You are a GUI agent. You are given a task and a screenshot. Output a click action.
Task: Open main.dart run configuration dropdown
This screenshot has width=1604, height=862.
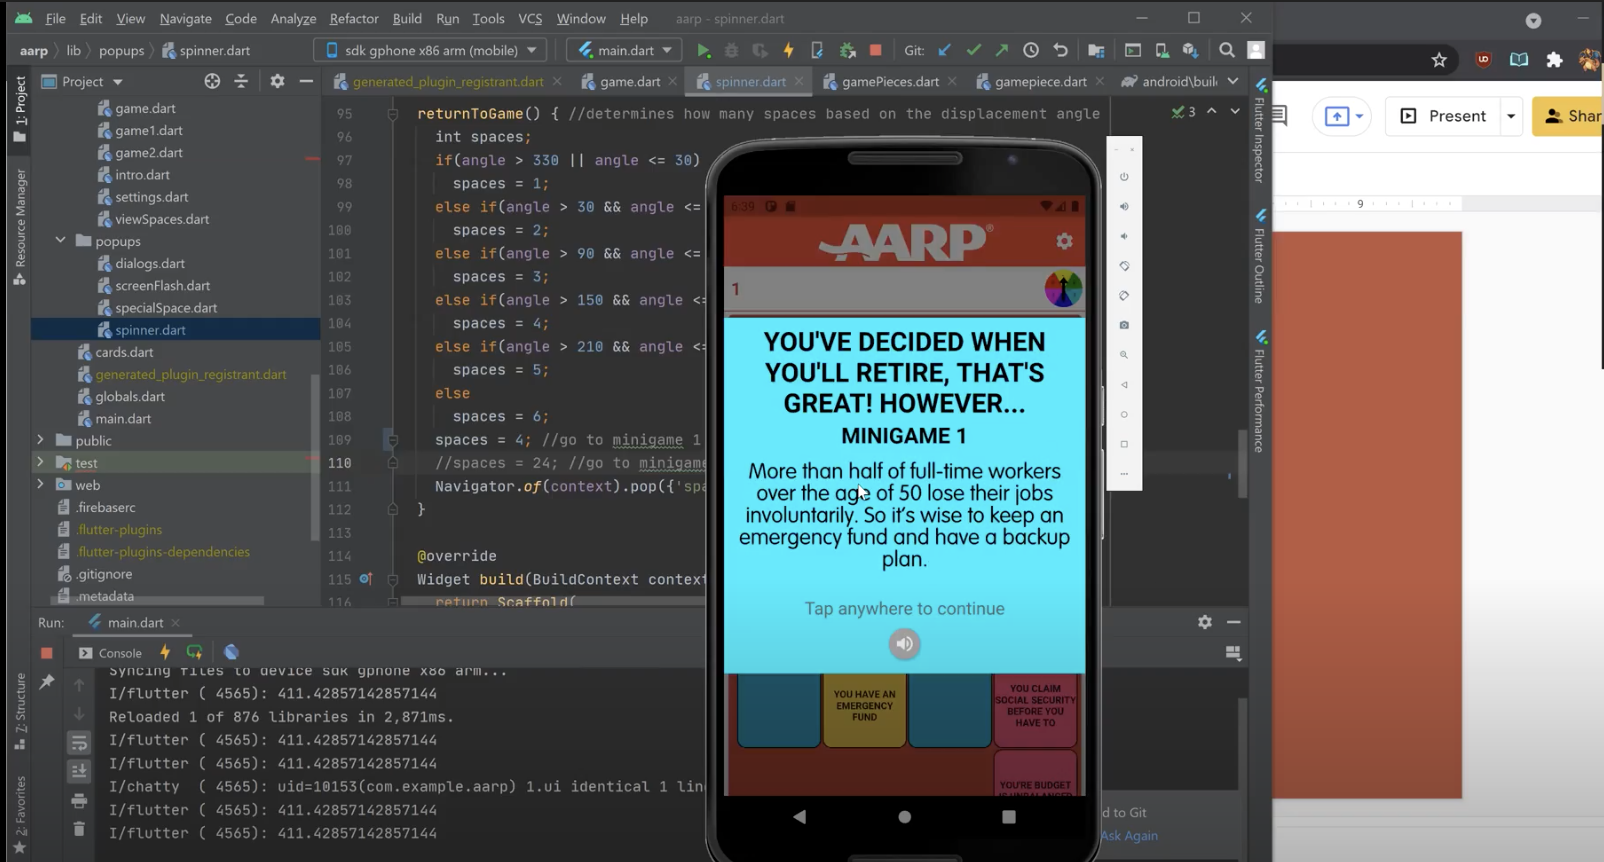pos(625,50)
